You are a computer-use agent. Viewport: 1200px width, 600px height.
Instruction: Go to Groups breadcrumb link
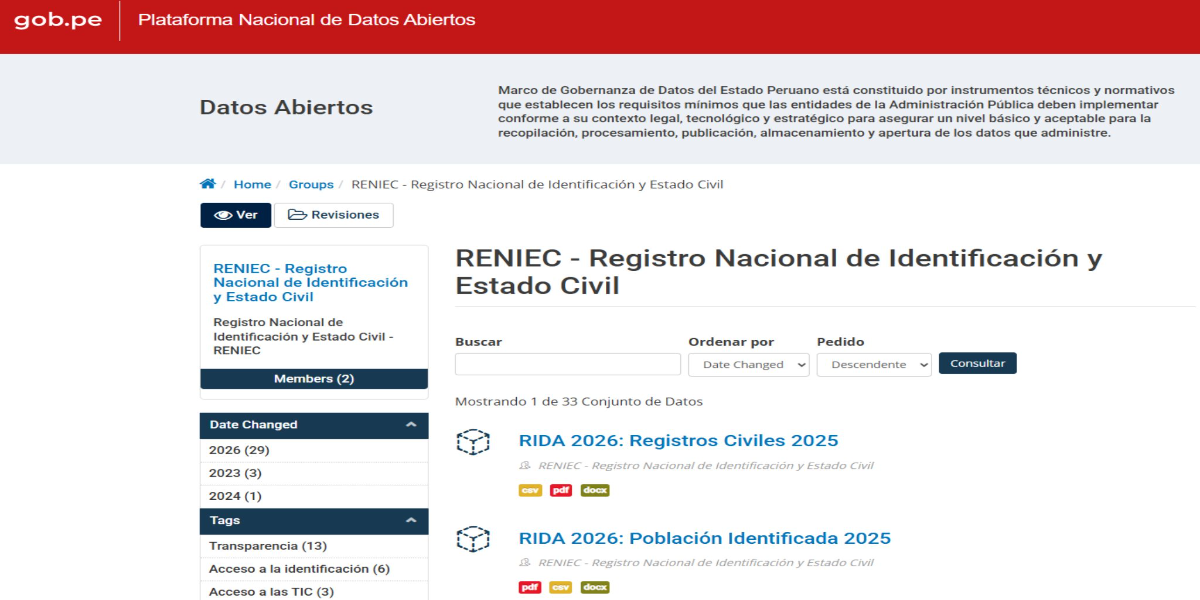[311, 184]
